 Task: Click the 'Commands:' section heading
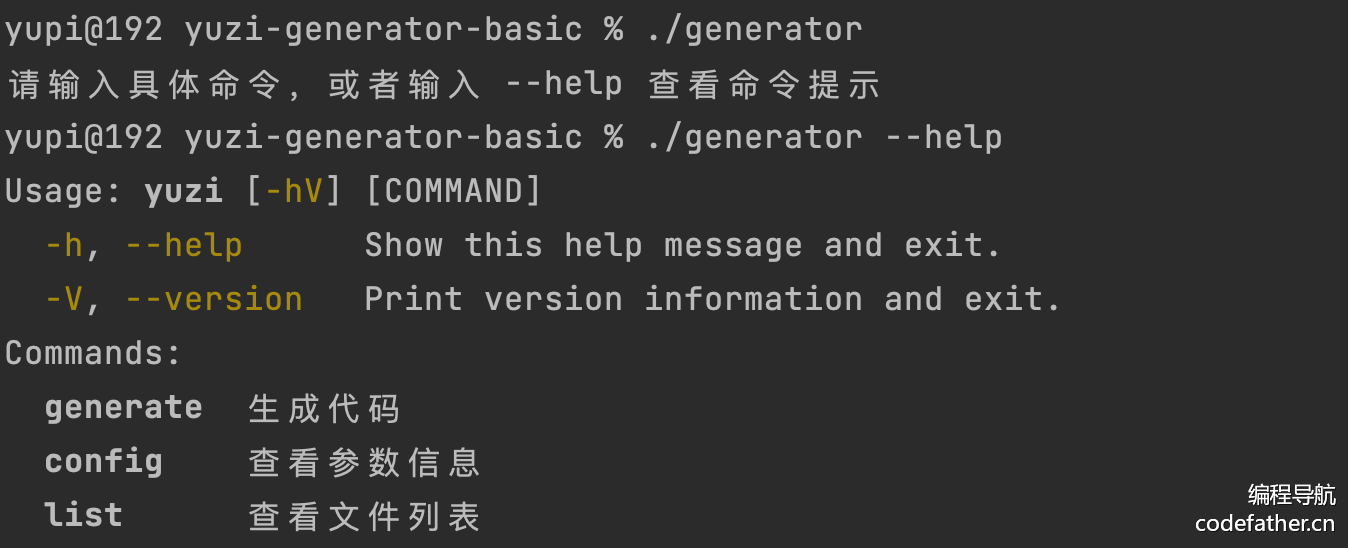point(93,353)
